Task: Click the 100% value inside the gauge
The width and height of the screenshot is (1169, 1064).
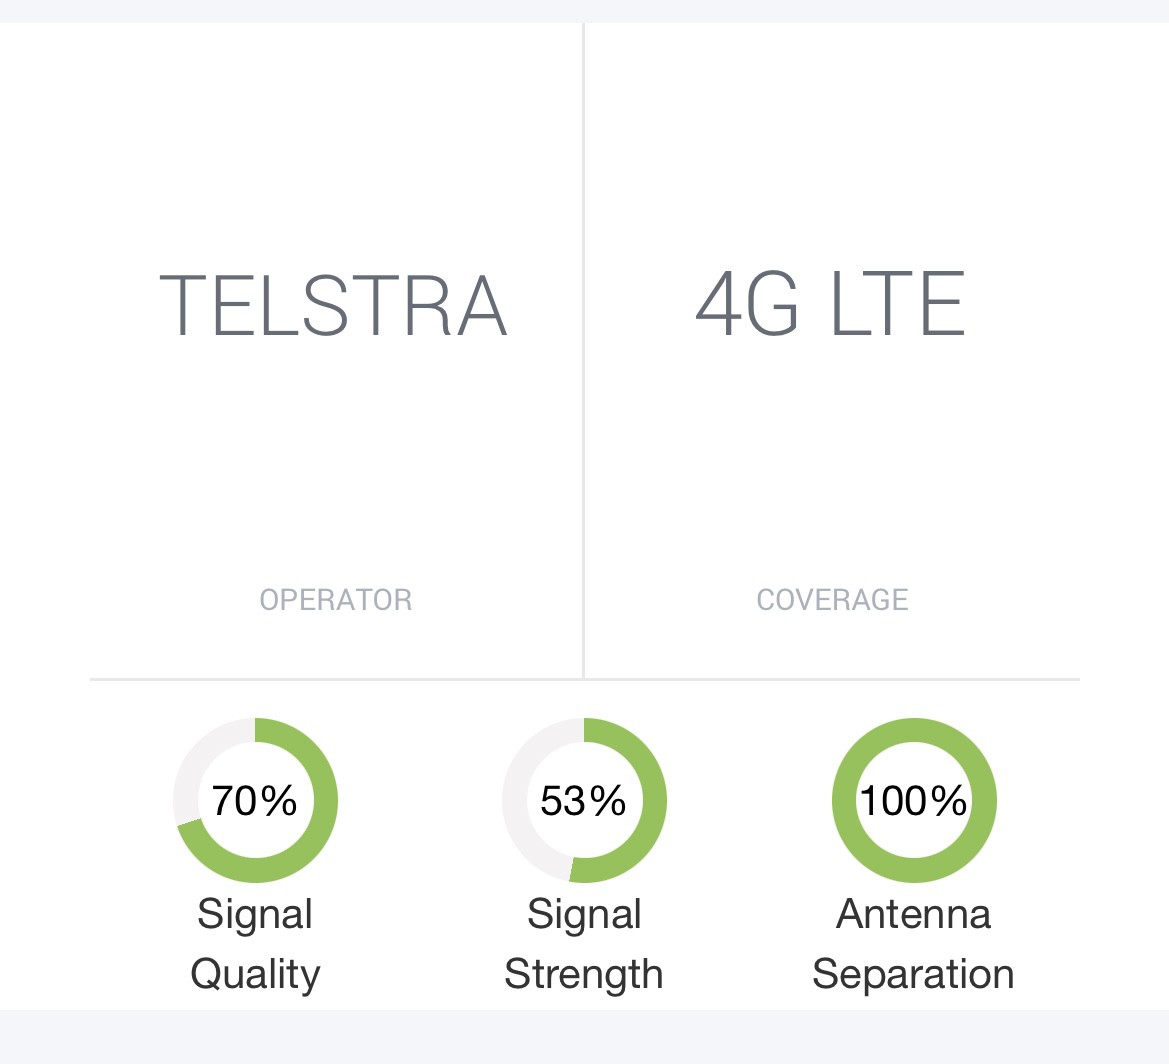Action: [914, 801]
